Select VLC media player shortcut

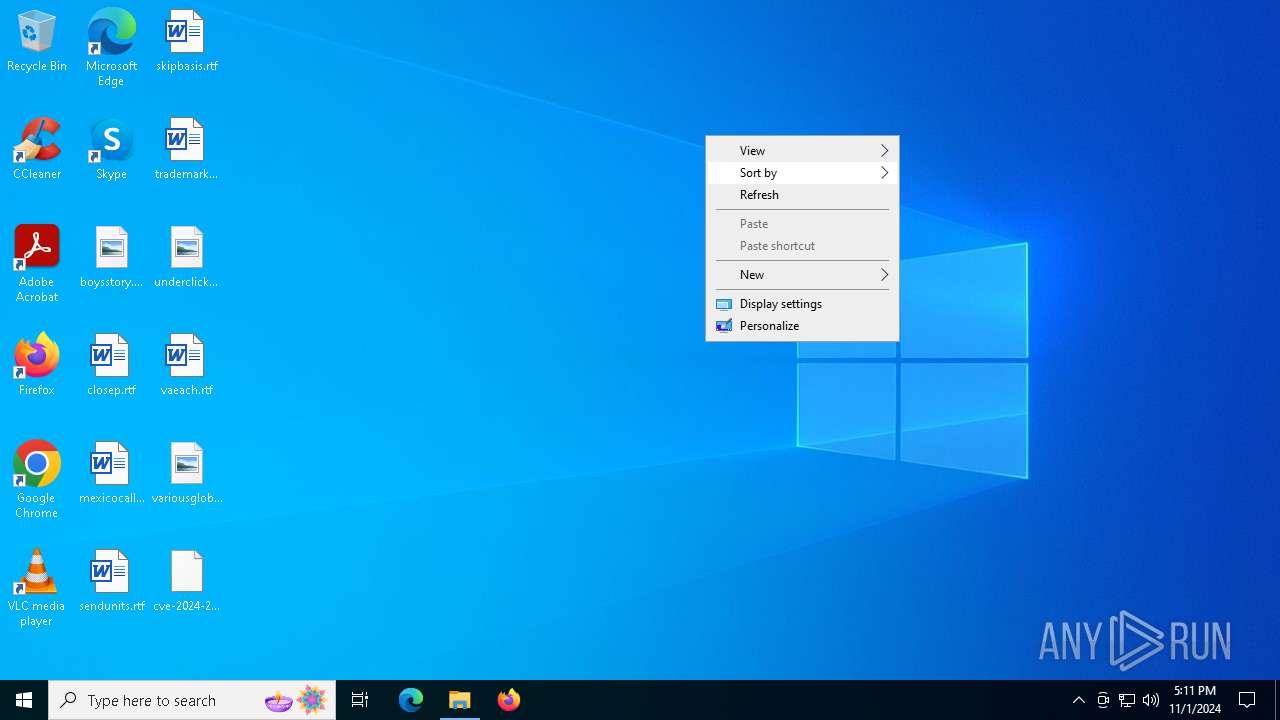(37, 588)
